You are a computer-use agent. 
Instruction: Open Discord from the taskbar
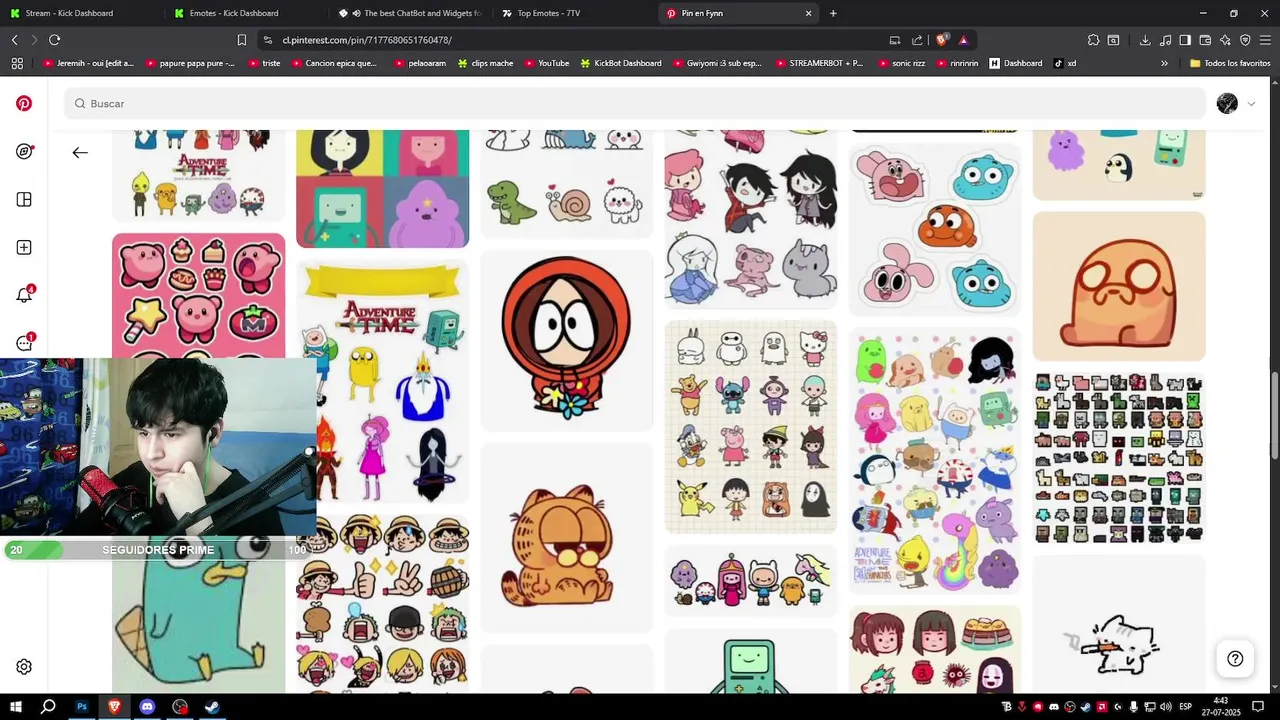(147, 706)
